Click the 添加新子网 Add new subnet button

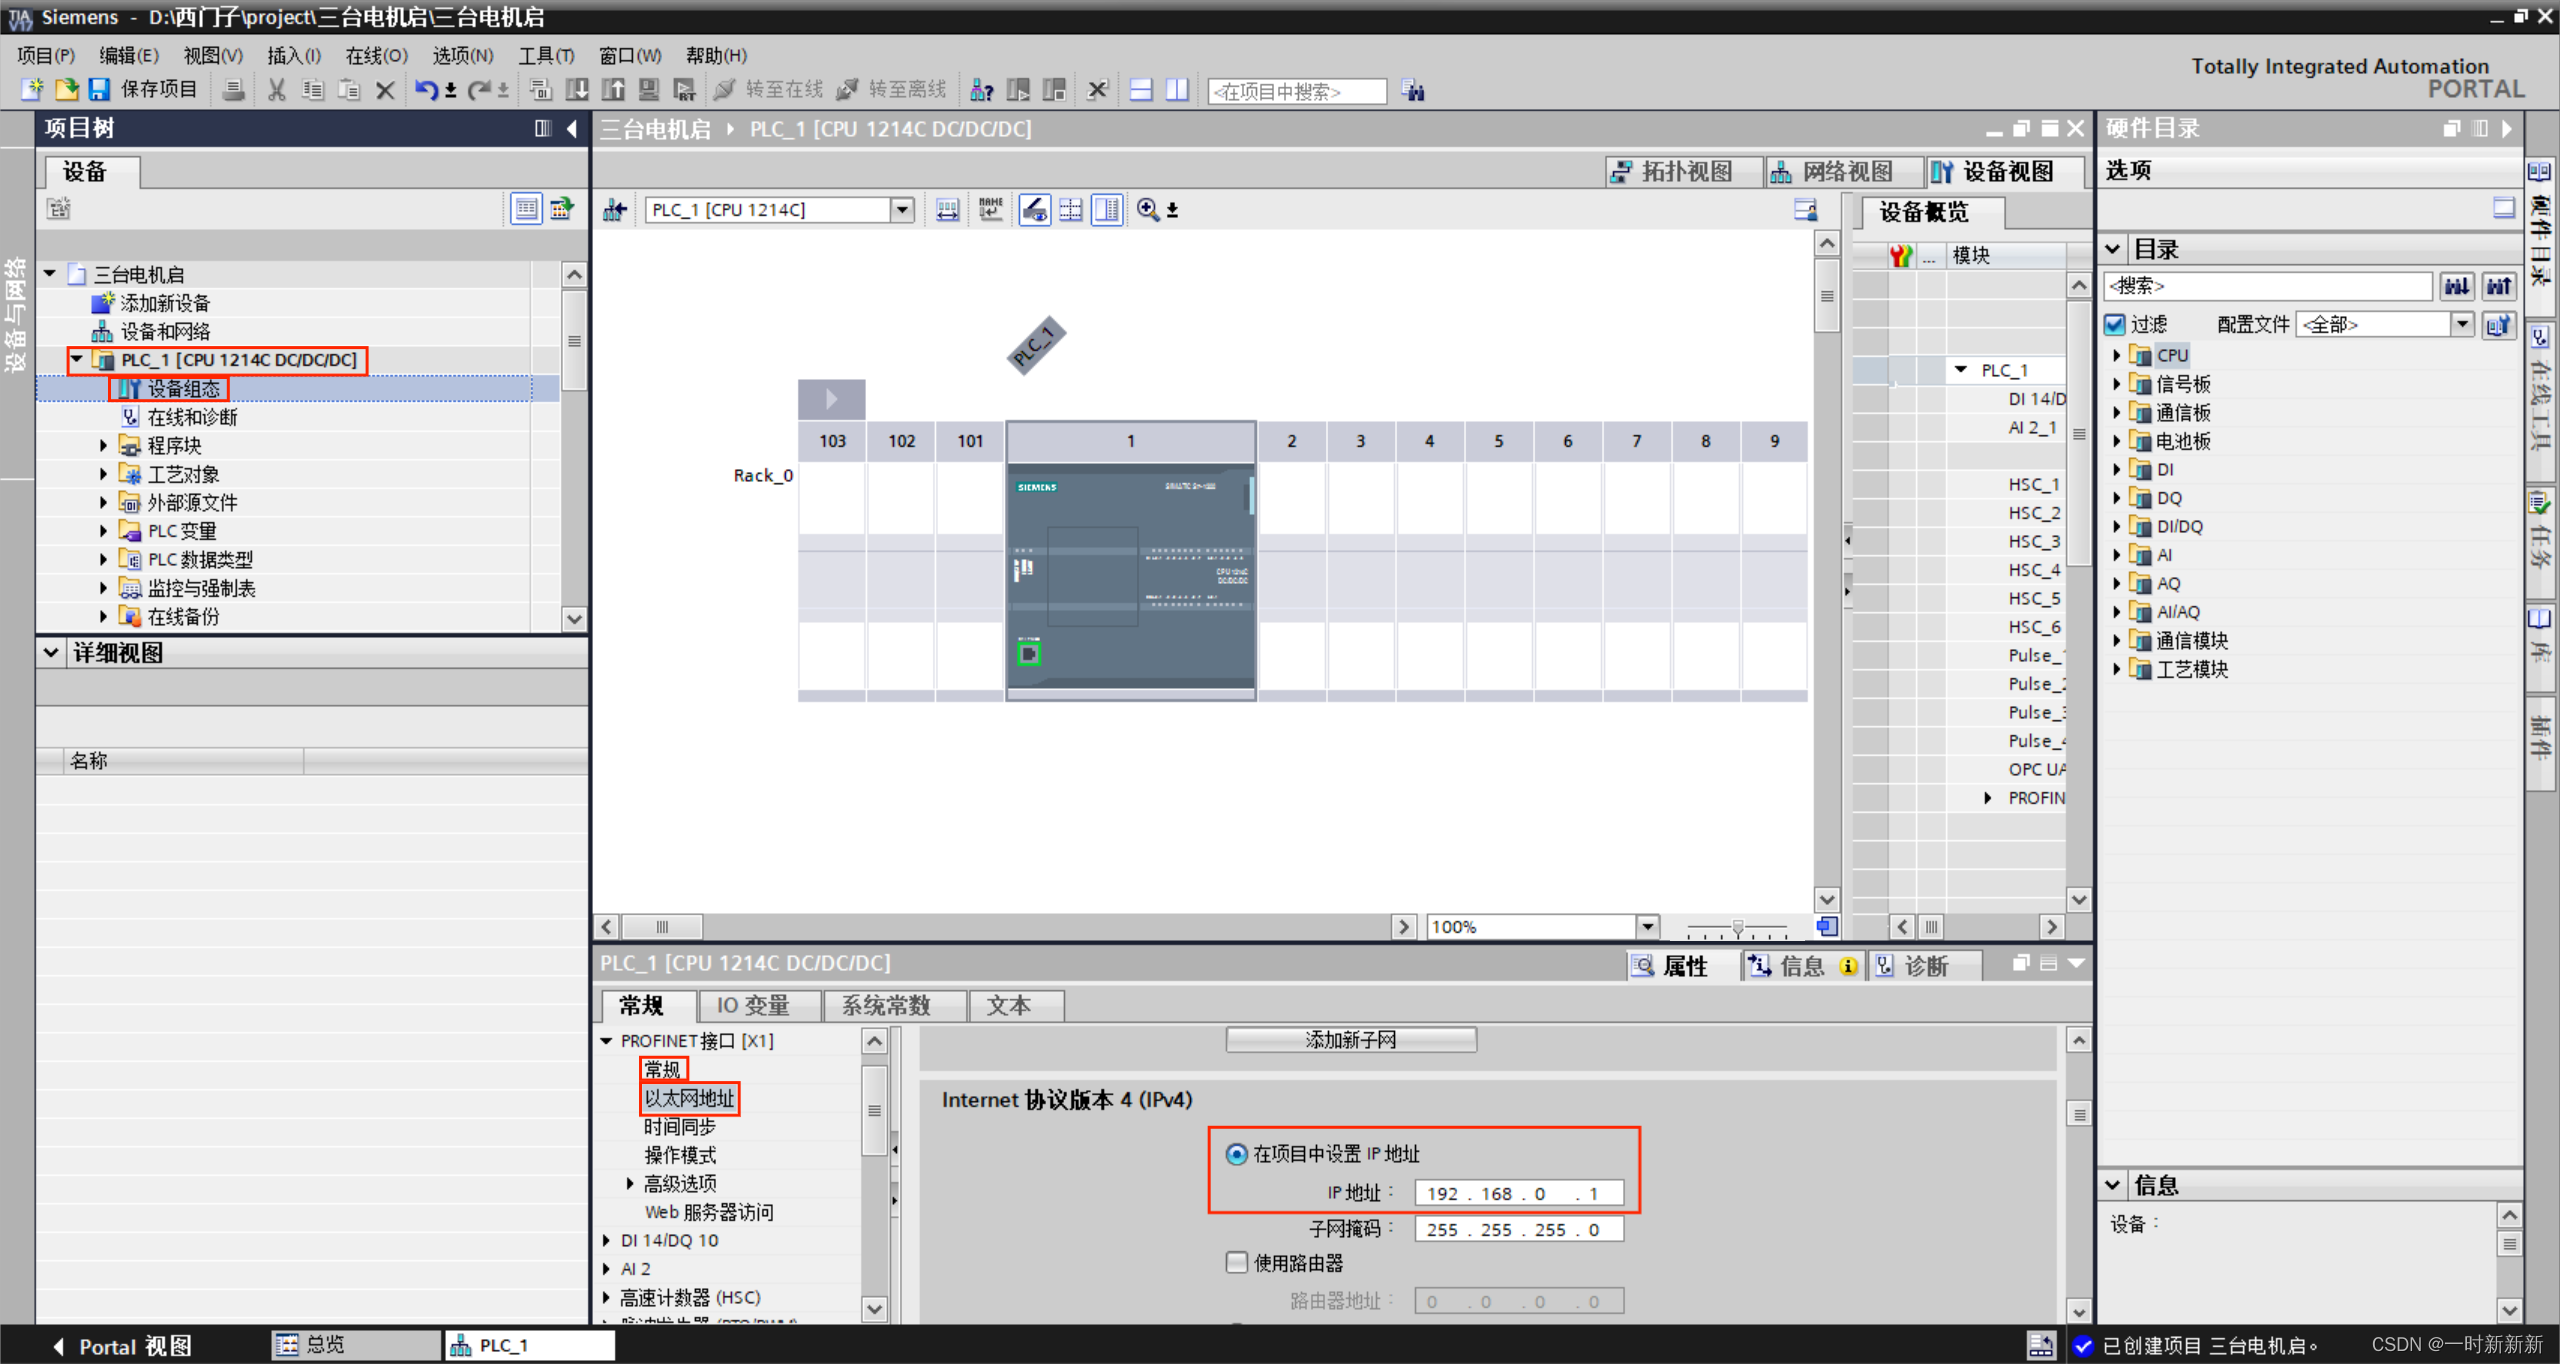tap(1350, 1040)
